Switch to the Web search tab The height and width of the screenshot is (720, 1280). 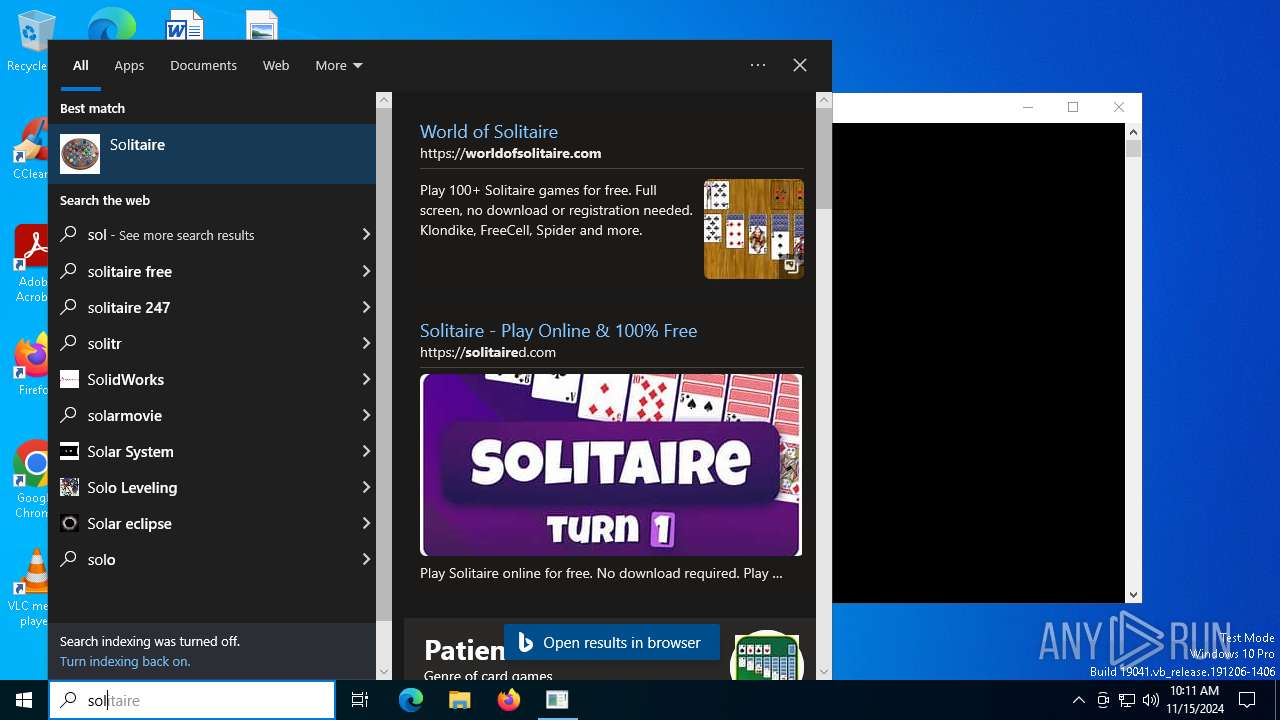(276, 65)
